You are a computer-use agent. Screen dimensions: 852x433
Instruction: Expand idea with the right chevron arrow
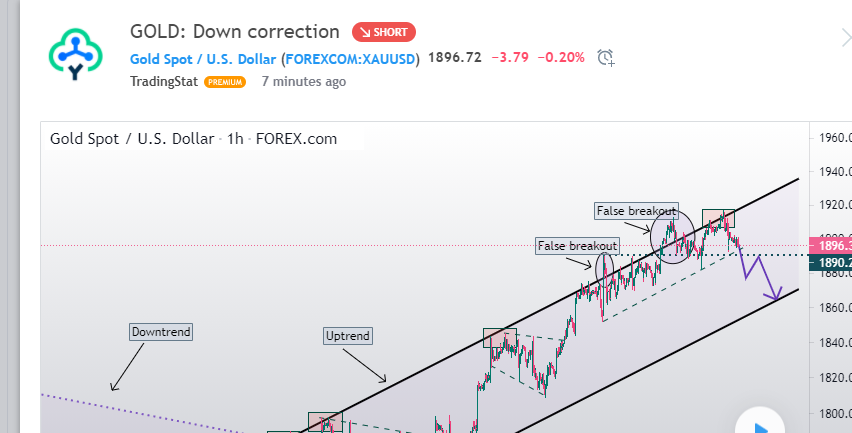pyautogui.click(x=846, y=38)
